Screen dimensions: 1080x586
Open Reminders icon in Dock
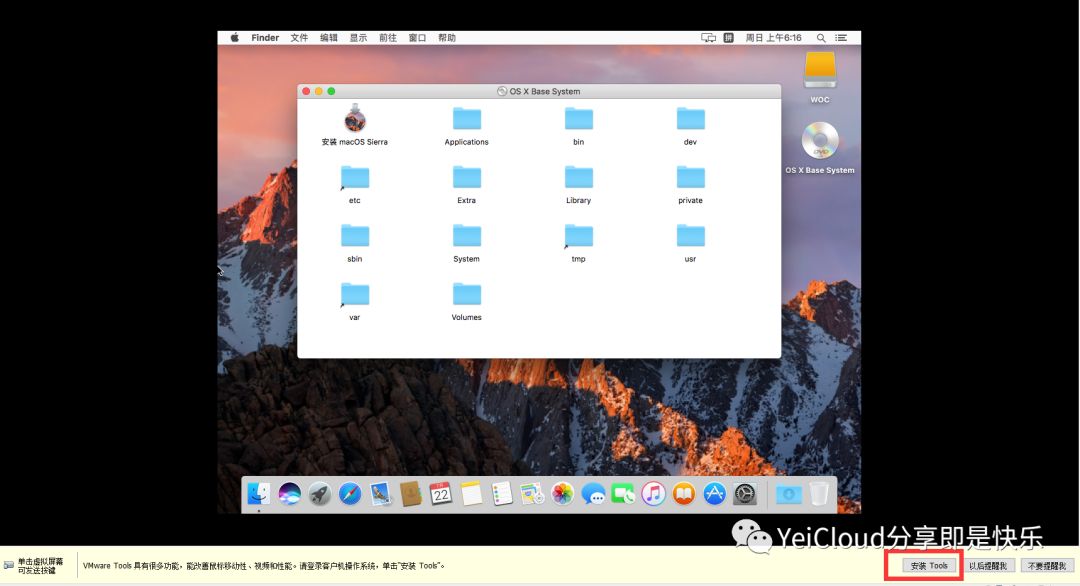tap(501, 494)
